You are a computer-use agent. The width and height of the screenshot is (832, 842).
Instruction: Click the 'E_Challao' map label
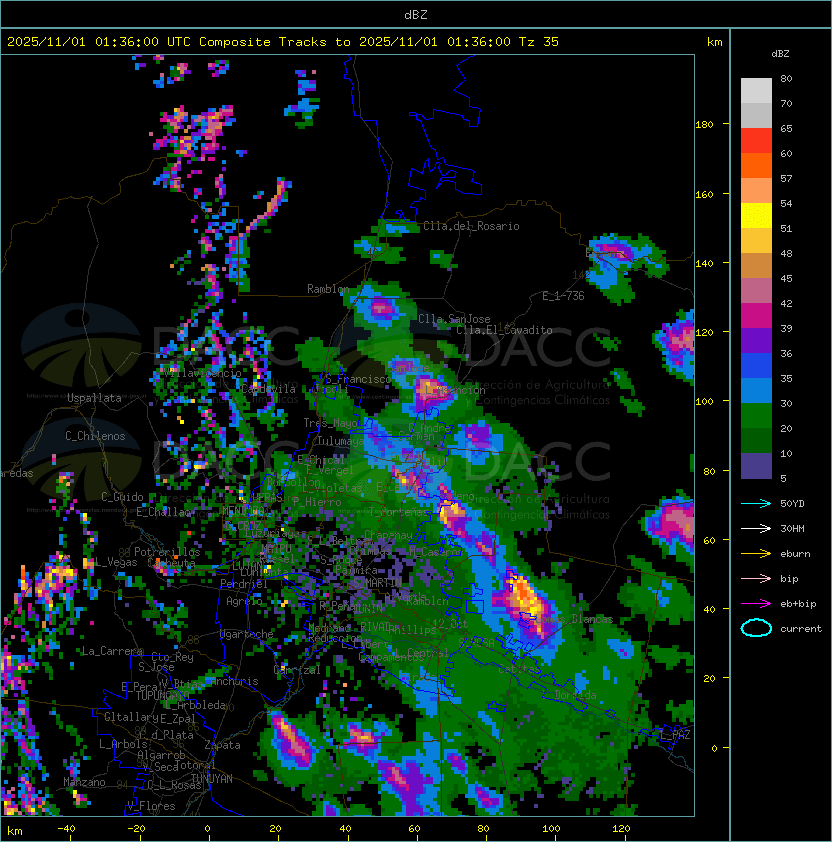pyautogui.click(x=163, y=512)
